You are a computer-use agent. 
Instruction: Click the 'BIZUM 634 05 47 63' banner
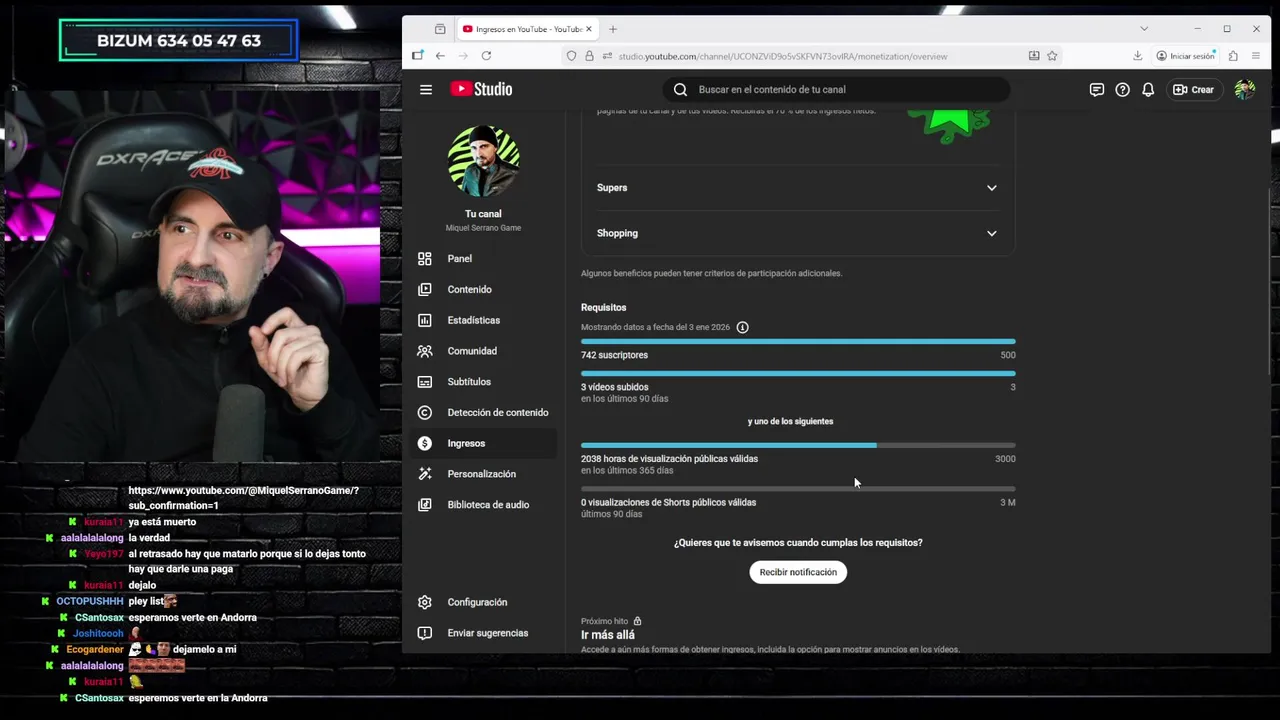[179, 41]
